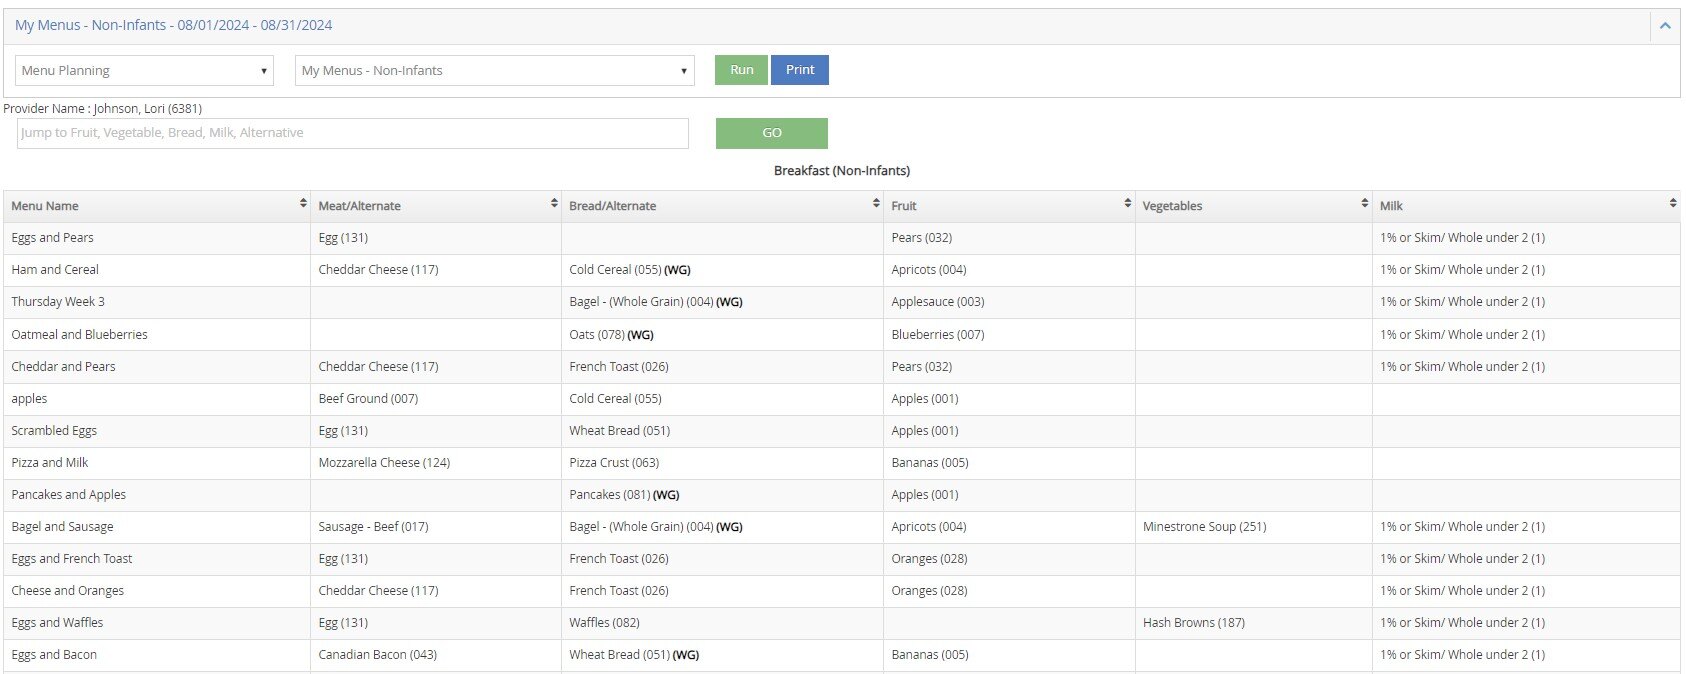Screen dimensions: 1686x674
Task: Select the Oatmeal and Blueberries menu name
Action: (79, 335)
